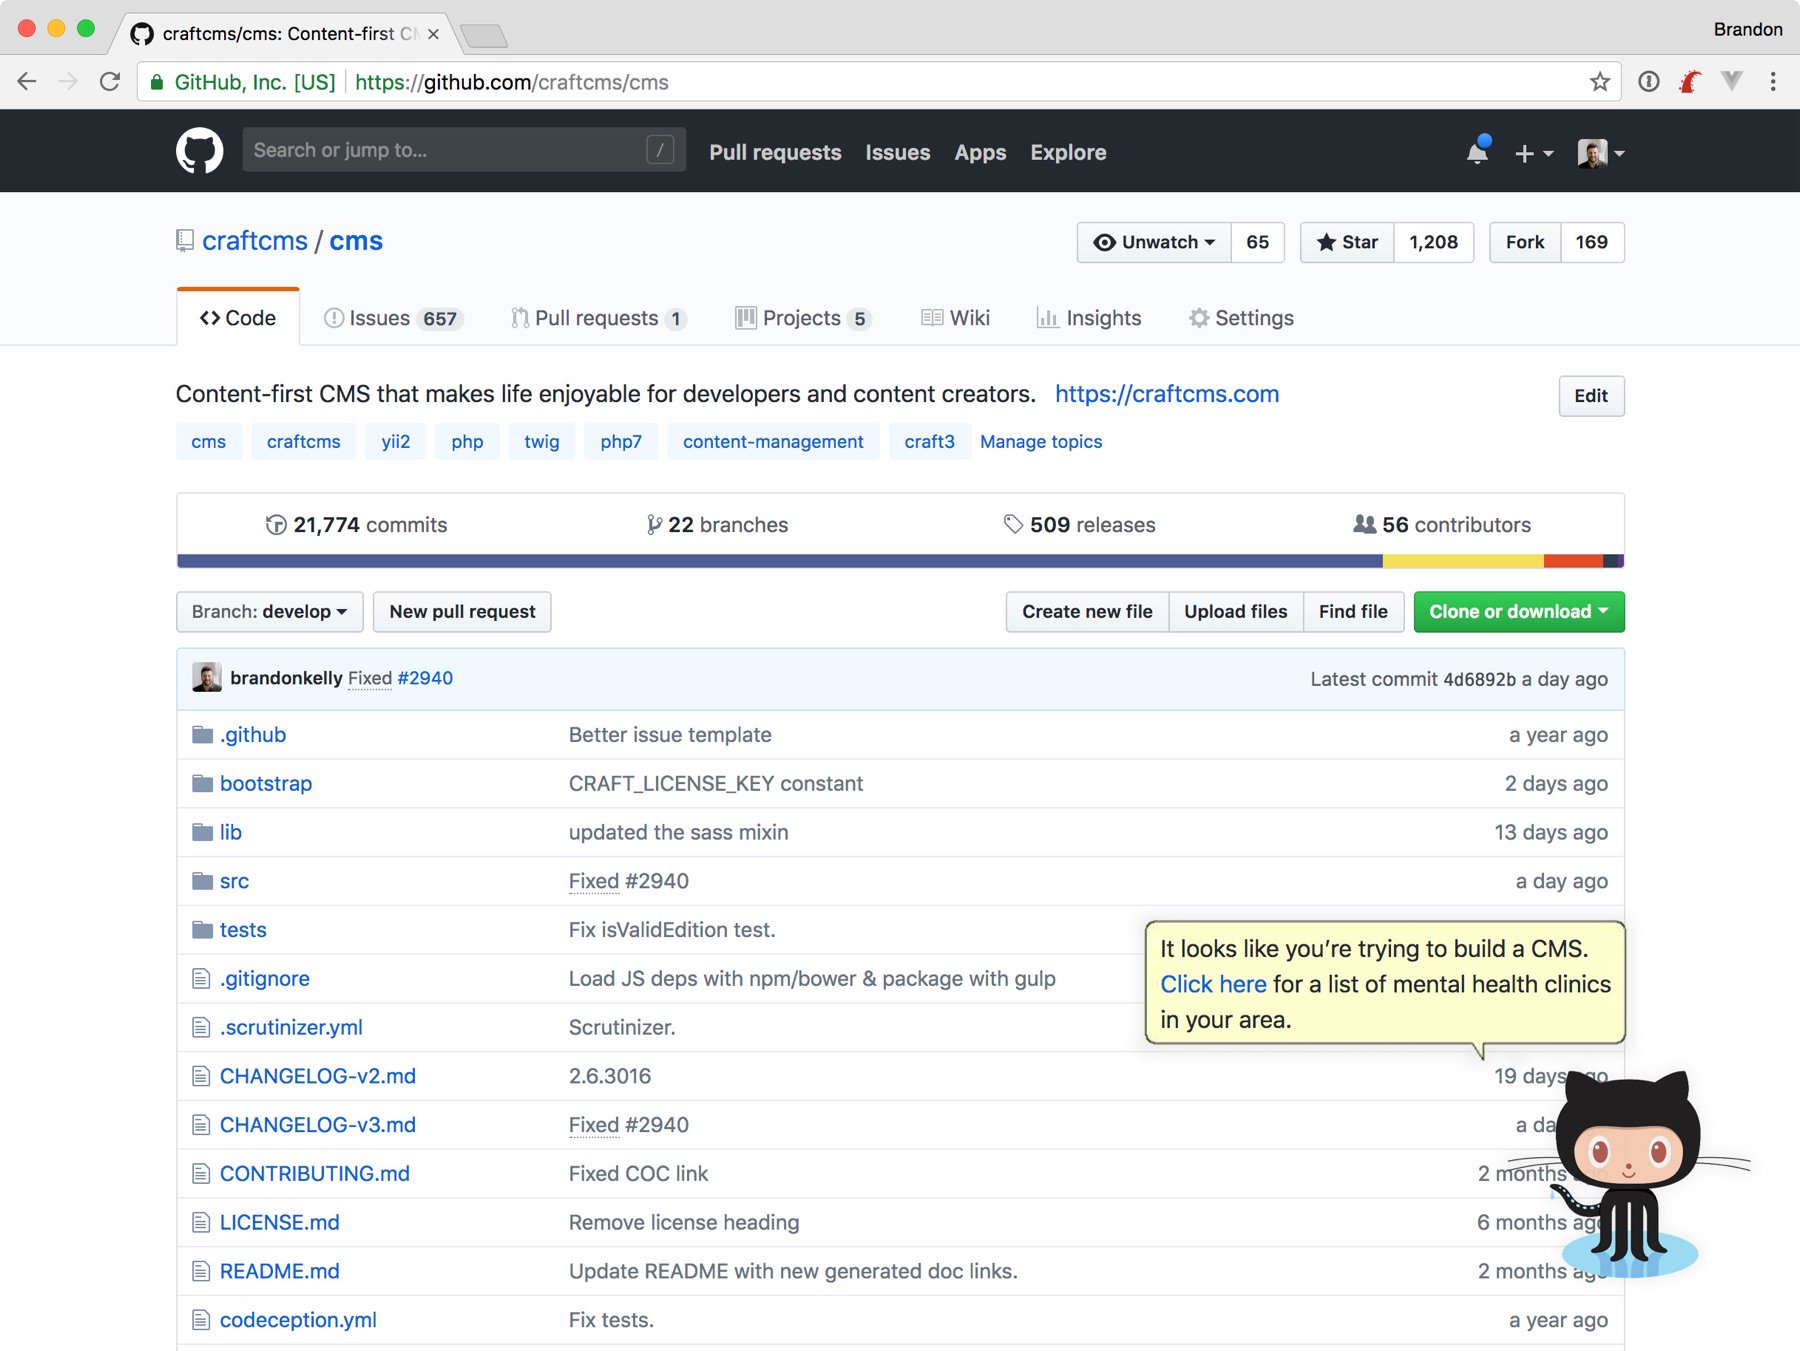Click the commits history icon

tap(276, 525)
